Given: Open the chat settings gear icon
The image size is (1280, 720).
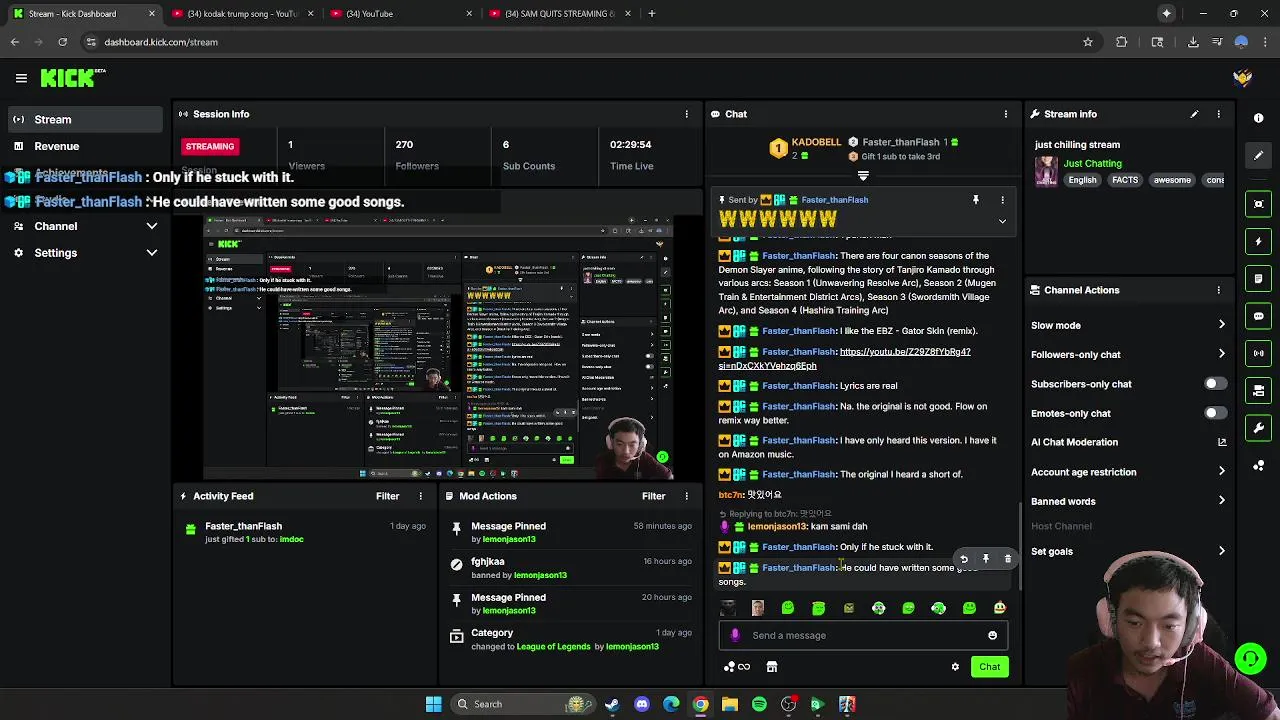Looking at the screenshot, I should click(955, 667).
